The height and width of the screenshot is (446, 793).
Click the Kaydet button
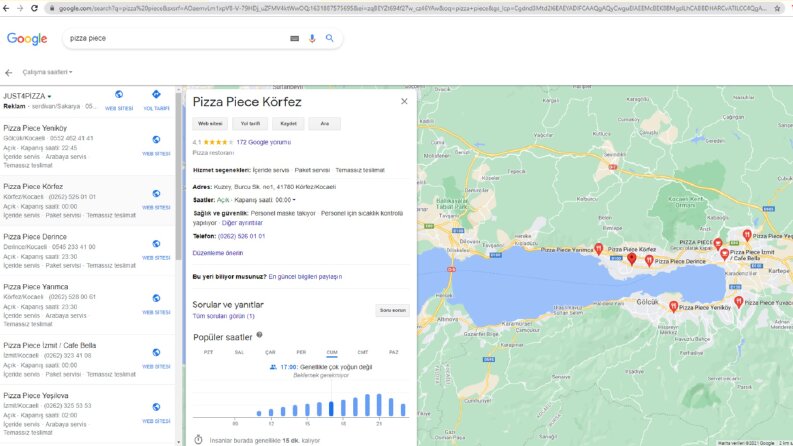[x=288, y=124]
